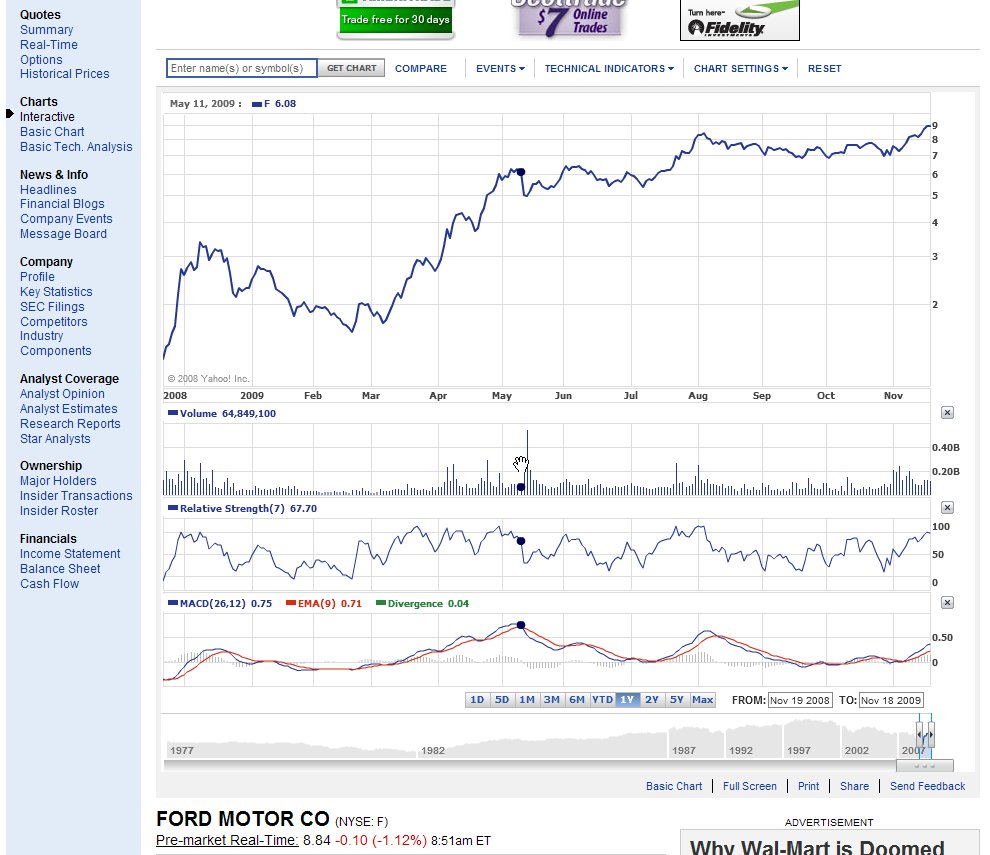Click Reset in the chart toolbar
This screenshot has height=855, width=990.
pos(824,69)
